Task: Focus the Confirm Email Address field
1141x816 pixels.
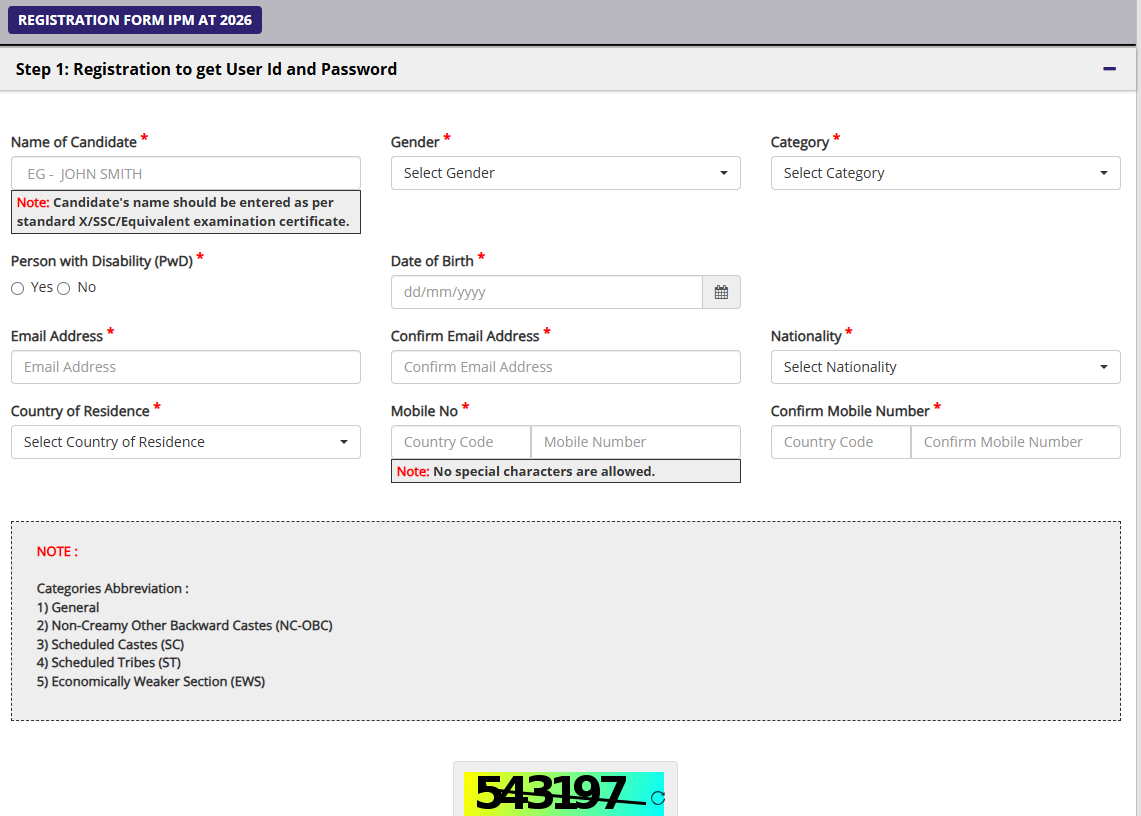Action: tap(565, 367)
